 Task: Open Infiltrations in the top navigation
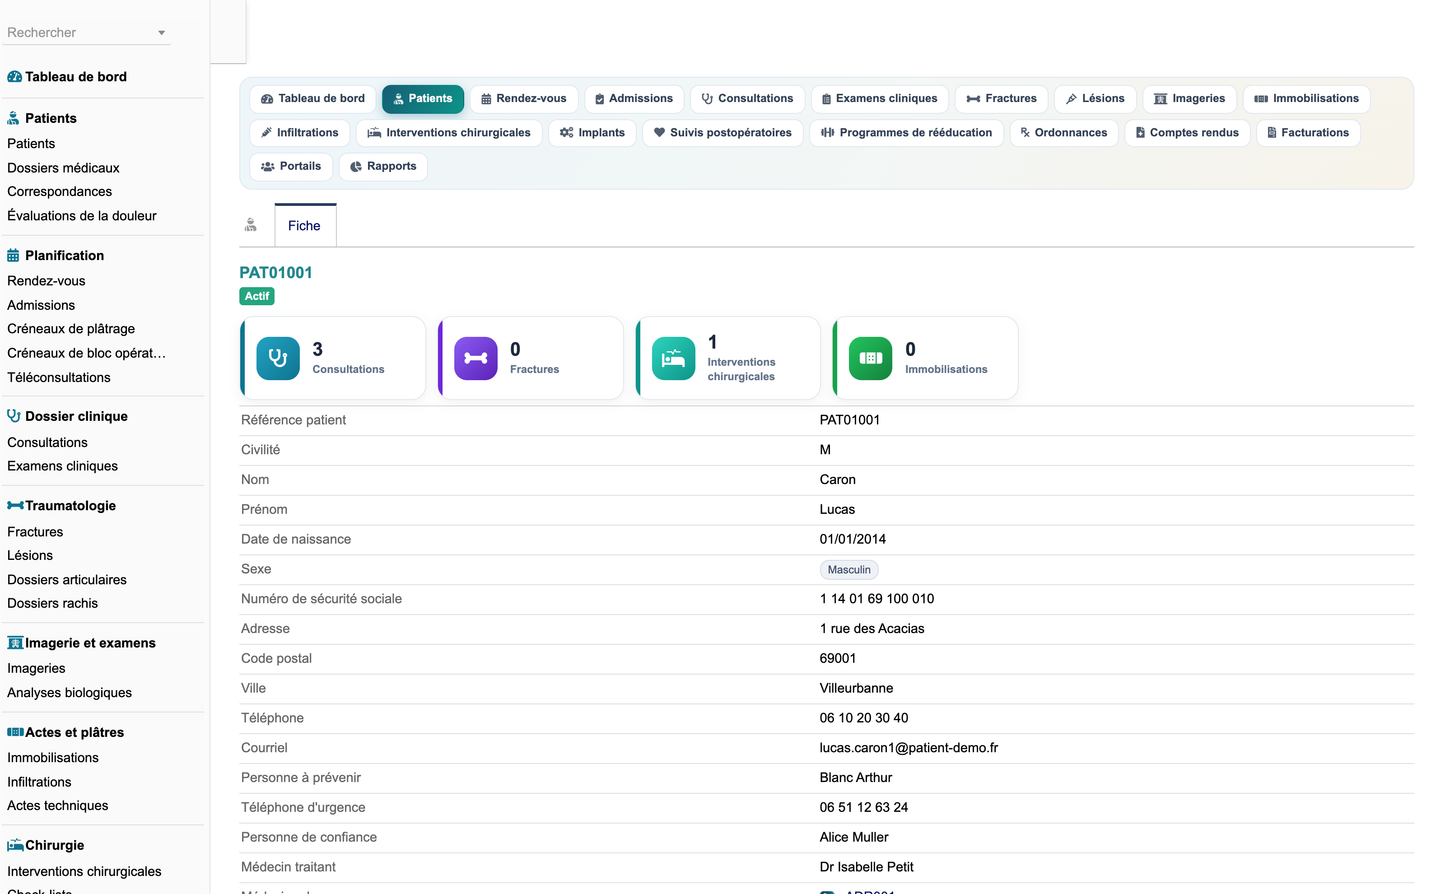300,133
